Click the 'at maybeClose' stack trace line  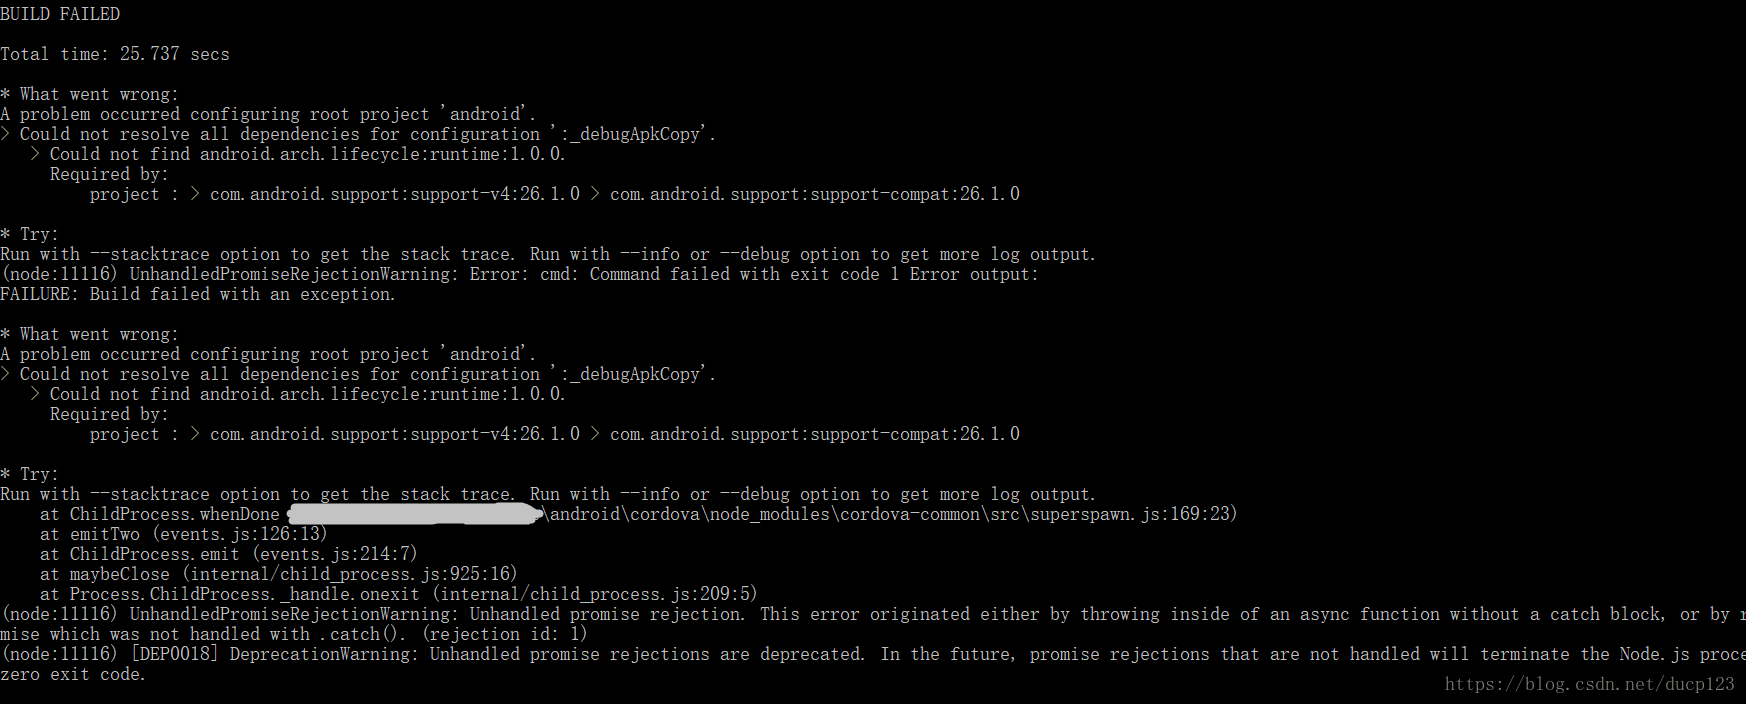pos(279,574)
